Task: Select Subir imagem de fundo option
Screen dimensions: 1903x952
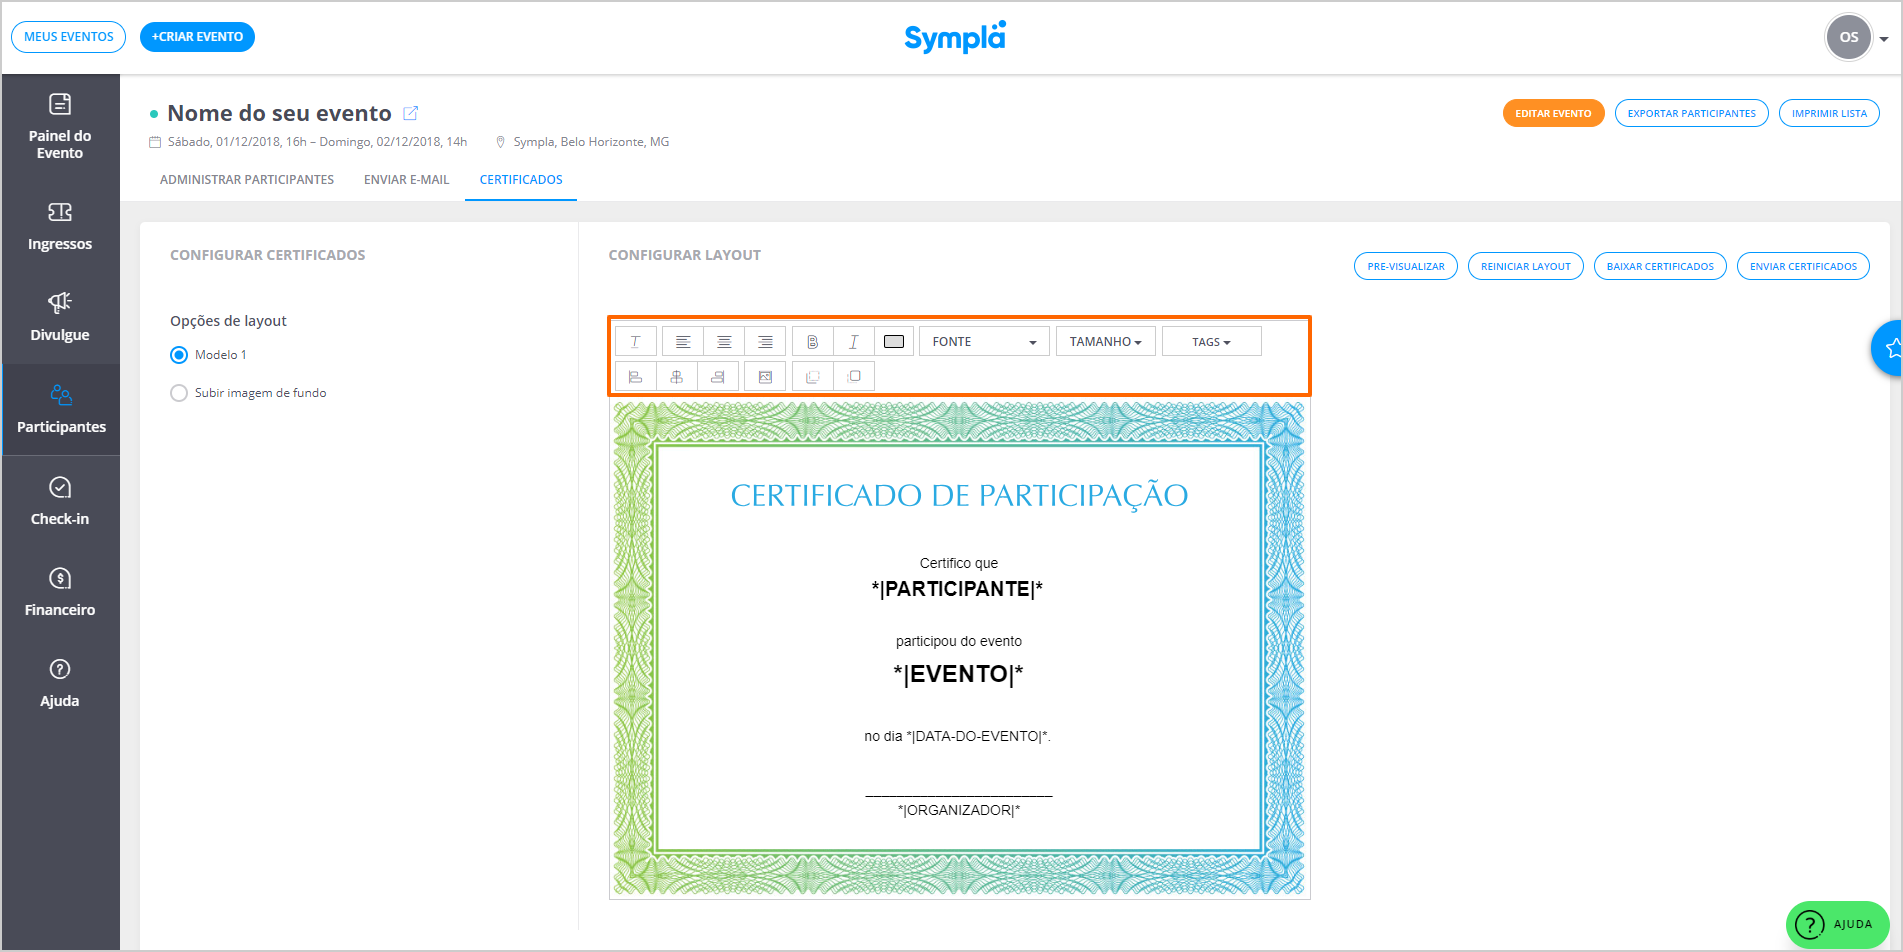Action: [x=180, y=393]
